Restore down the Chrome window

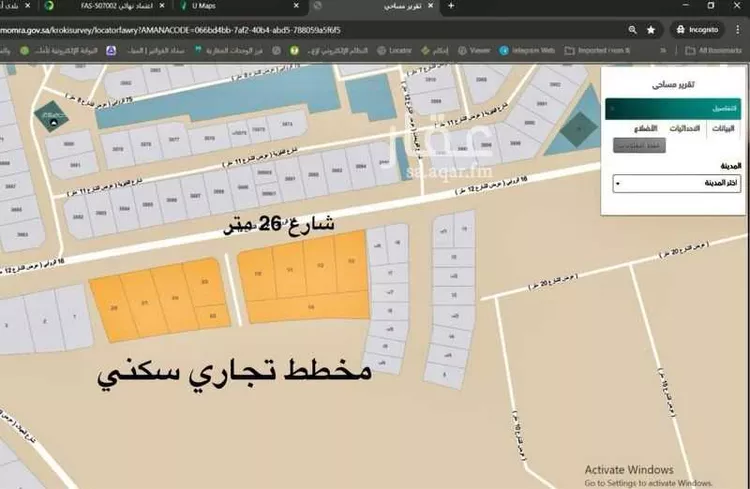coord(711,6)
